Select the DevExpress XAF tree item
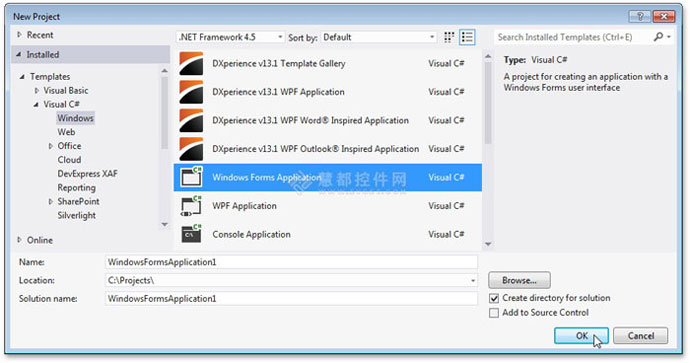This screenshot has width=690, height=363. 88,174
